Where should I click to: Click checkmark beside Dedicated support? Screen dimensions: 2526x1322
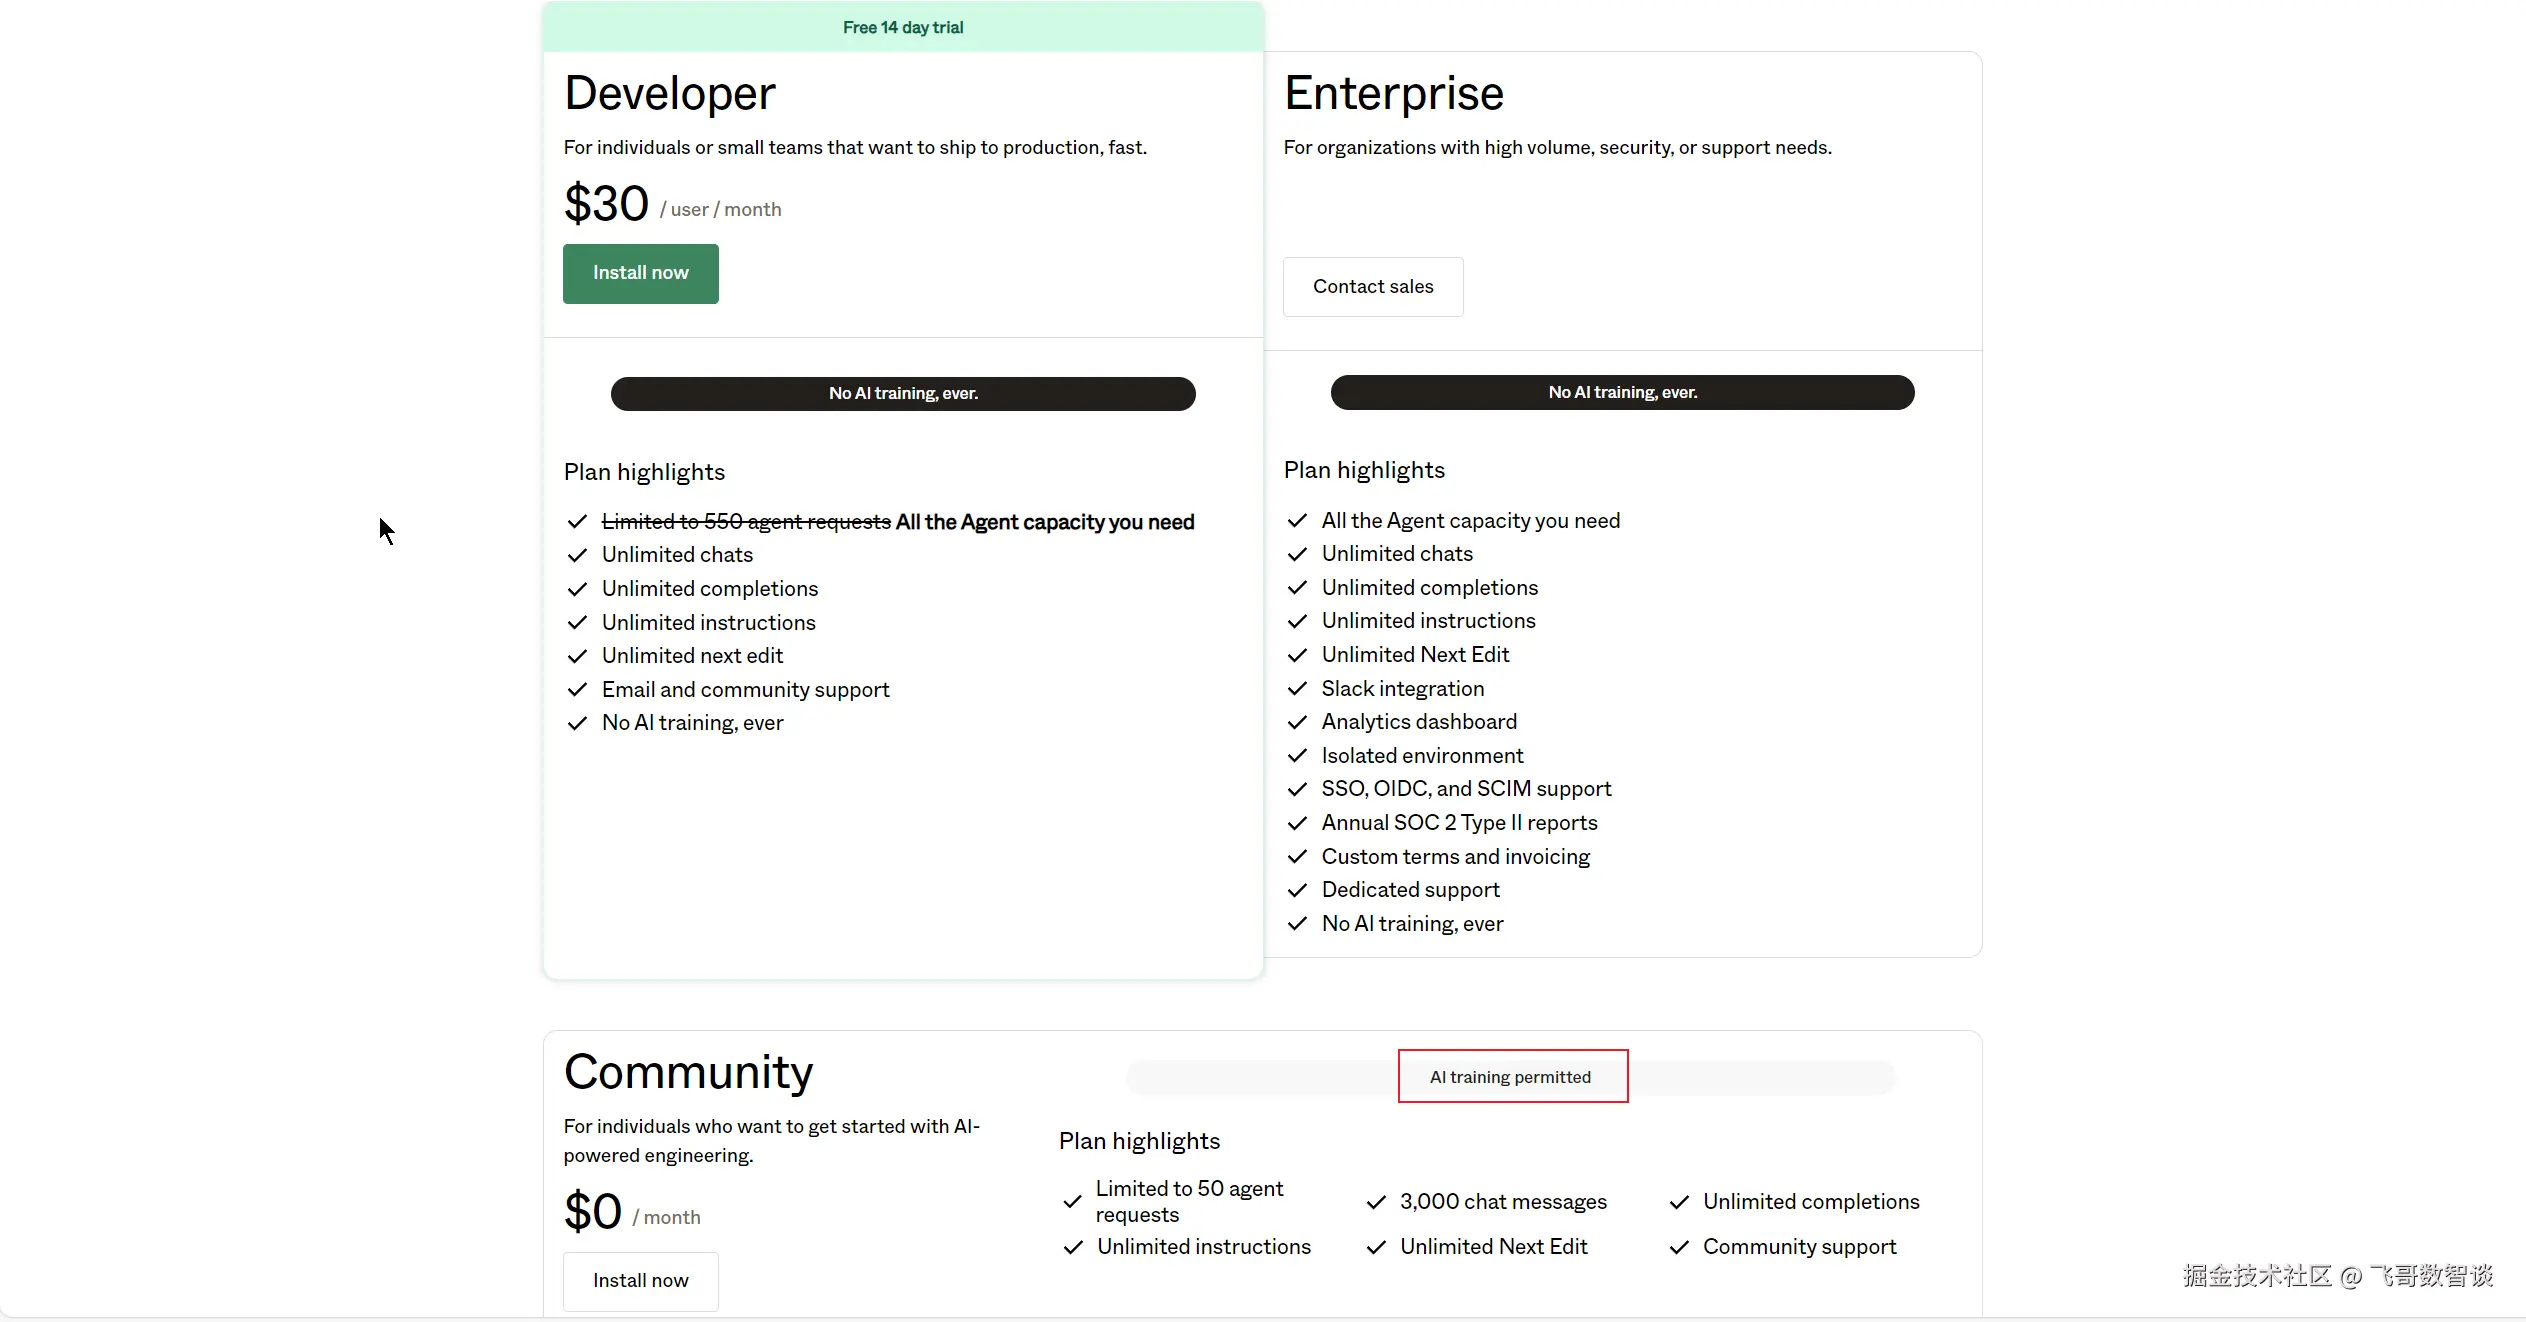[1297, 890]
